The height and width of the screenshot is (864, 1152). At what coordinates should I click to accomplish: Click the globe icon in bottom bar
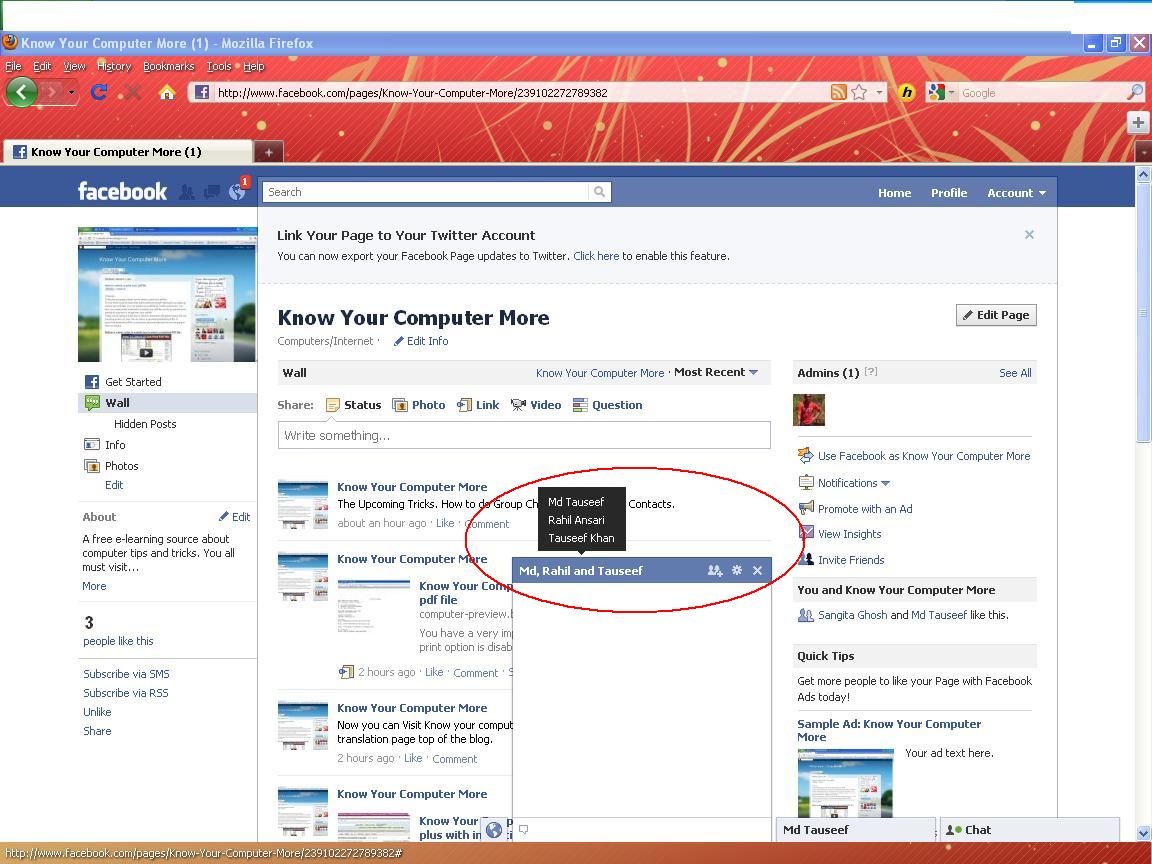(x=494, y=830)
